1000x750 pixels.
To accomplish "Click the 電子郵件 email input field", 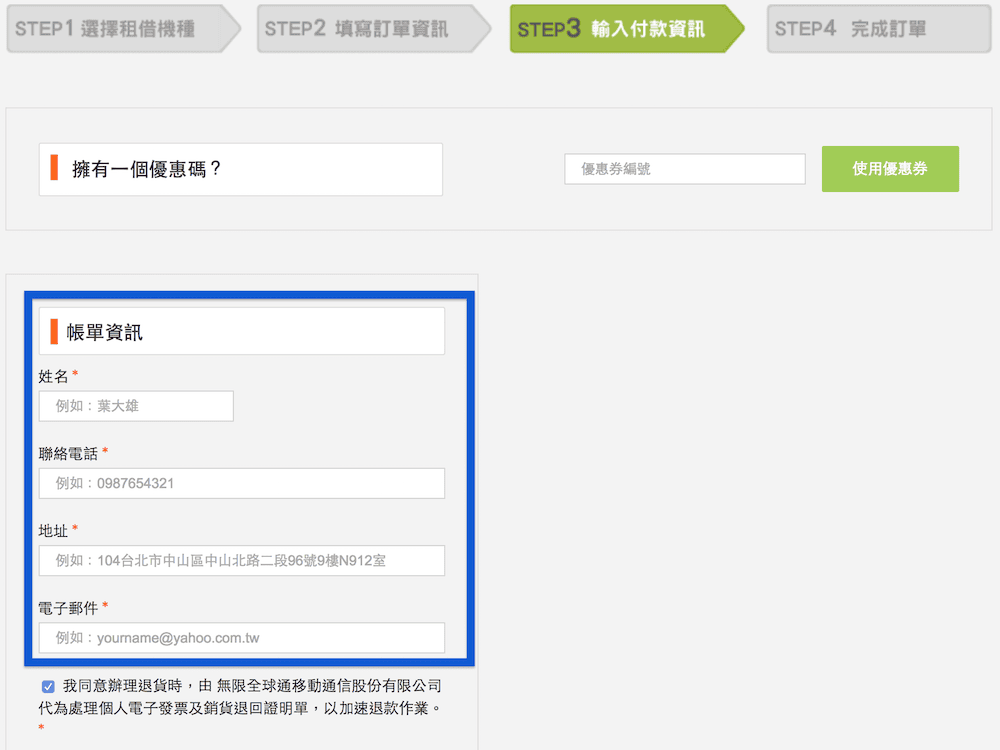I will (240, 638).
